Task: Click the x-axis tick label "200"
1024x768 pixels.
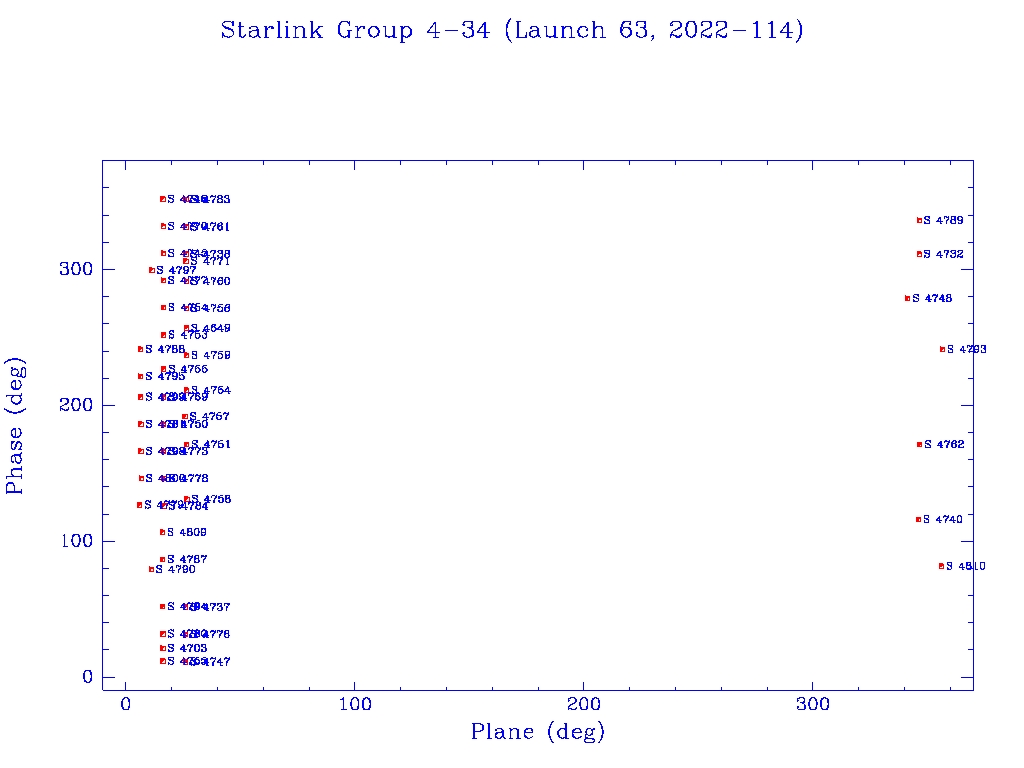Action: (x=583, y=705)
